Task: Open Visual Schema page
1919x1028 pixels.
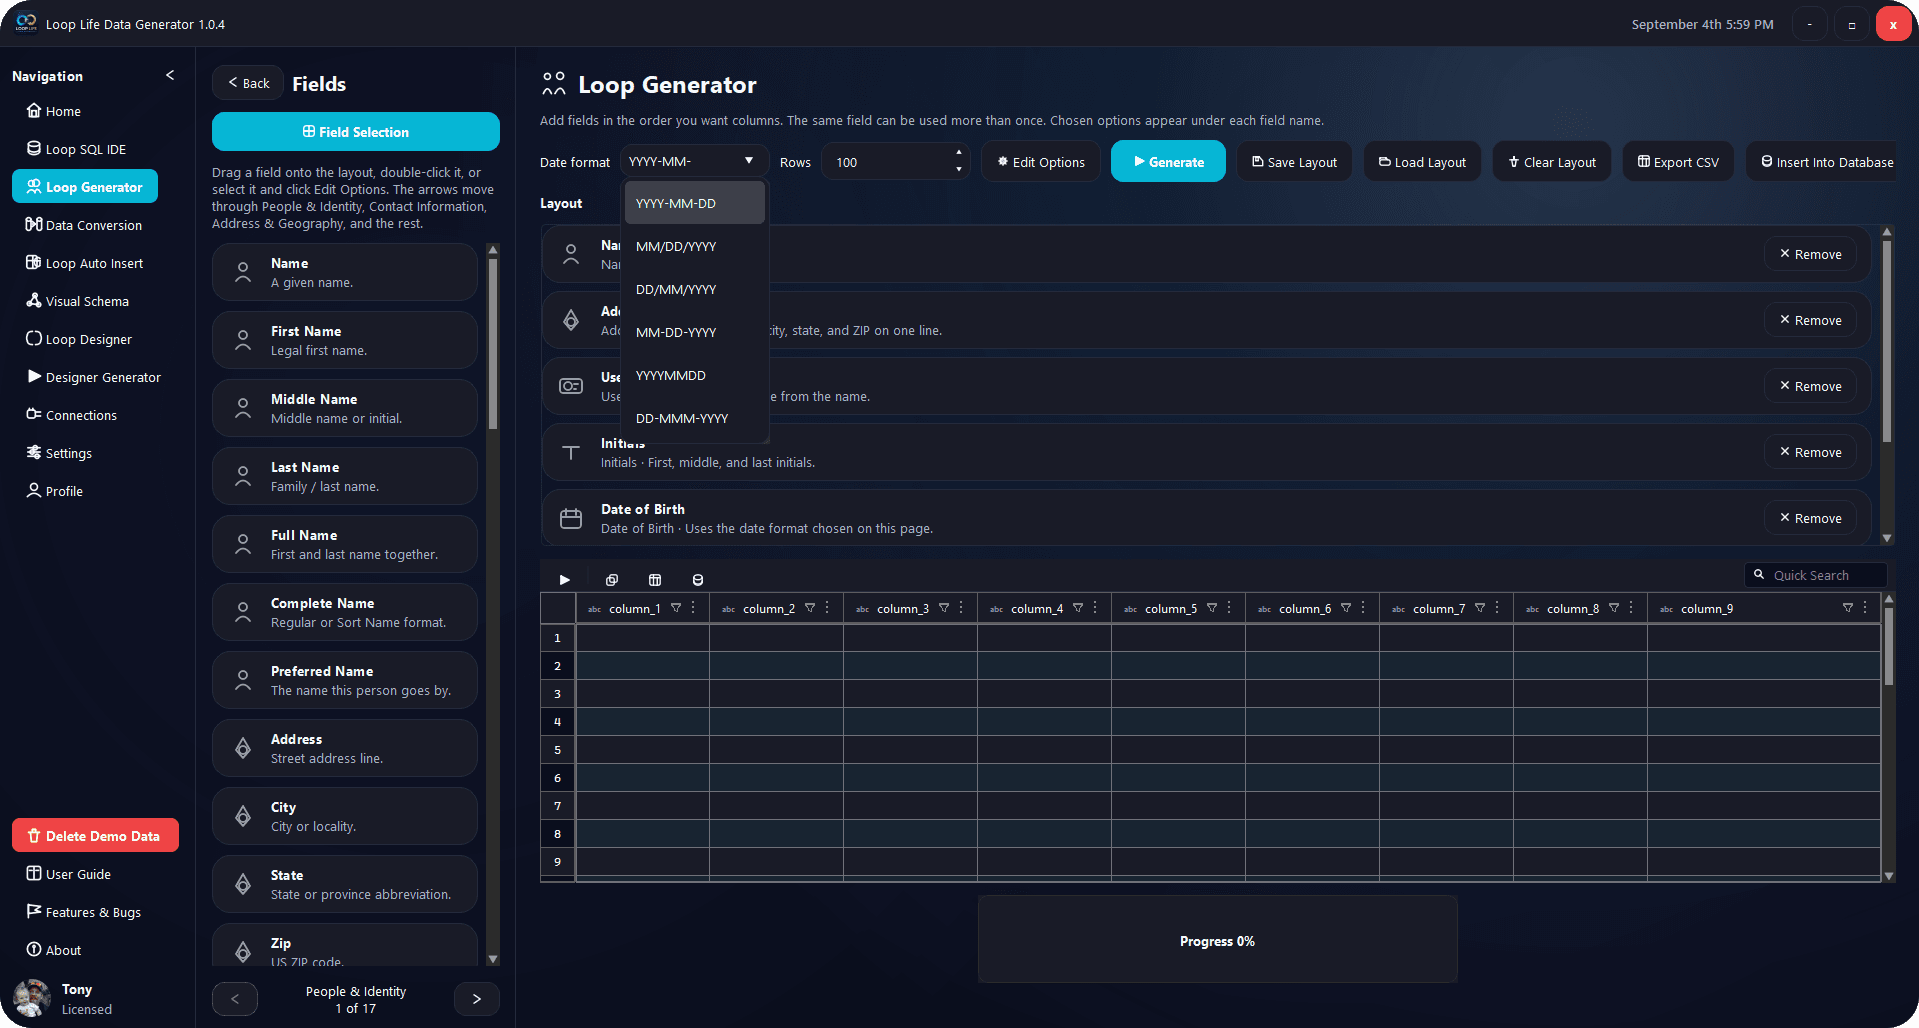Action: (78, 301)
